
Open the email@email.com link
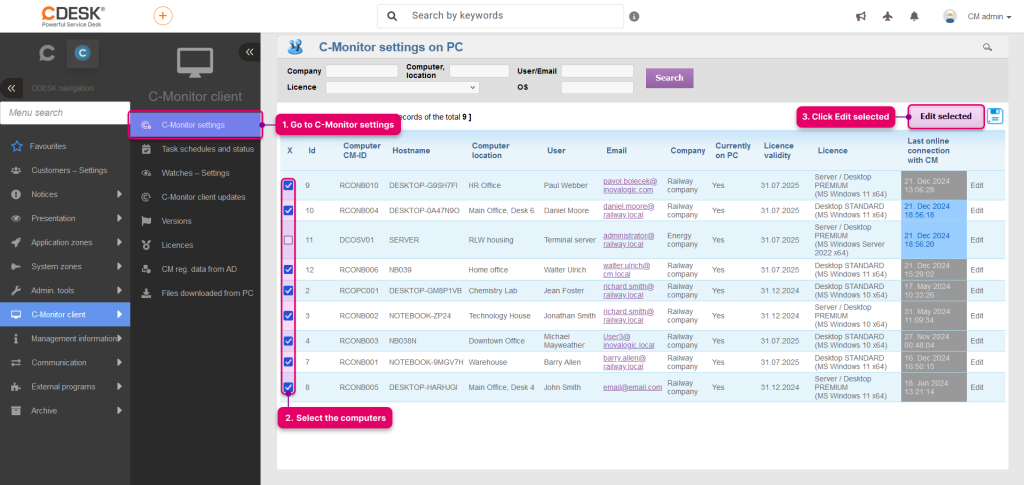tap(632, 387)
